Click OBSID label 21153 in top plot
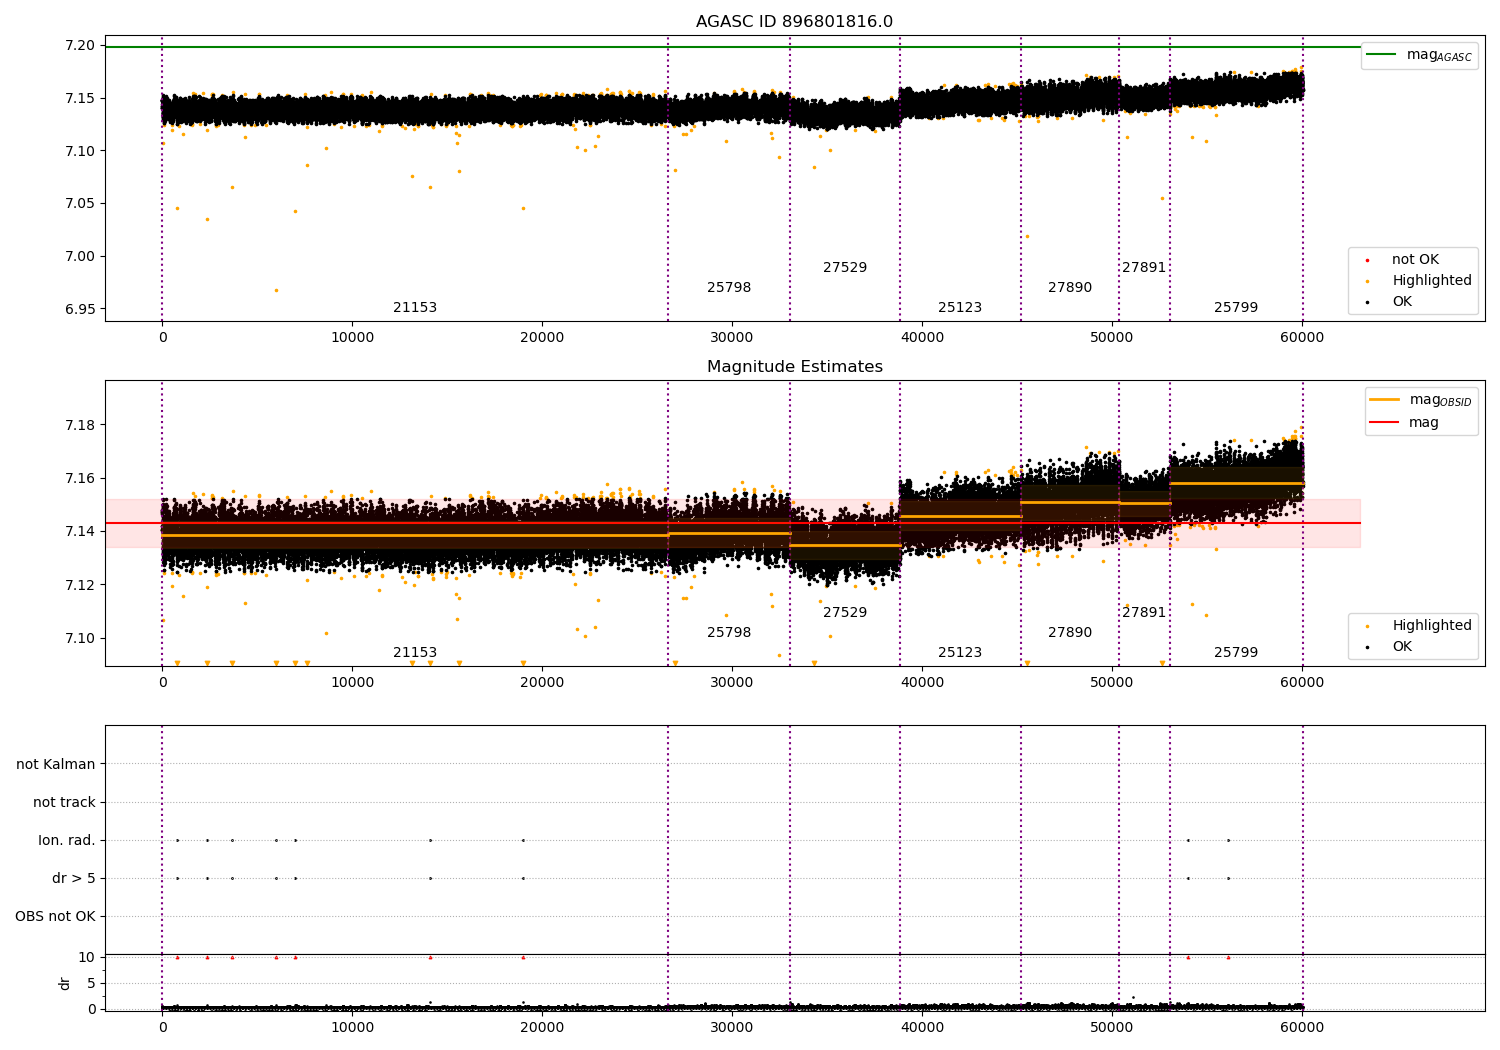 [x=415, y=308]
